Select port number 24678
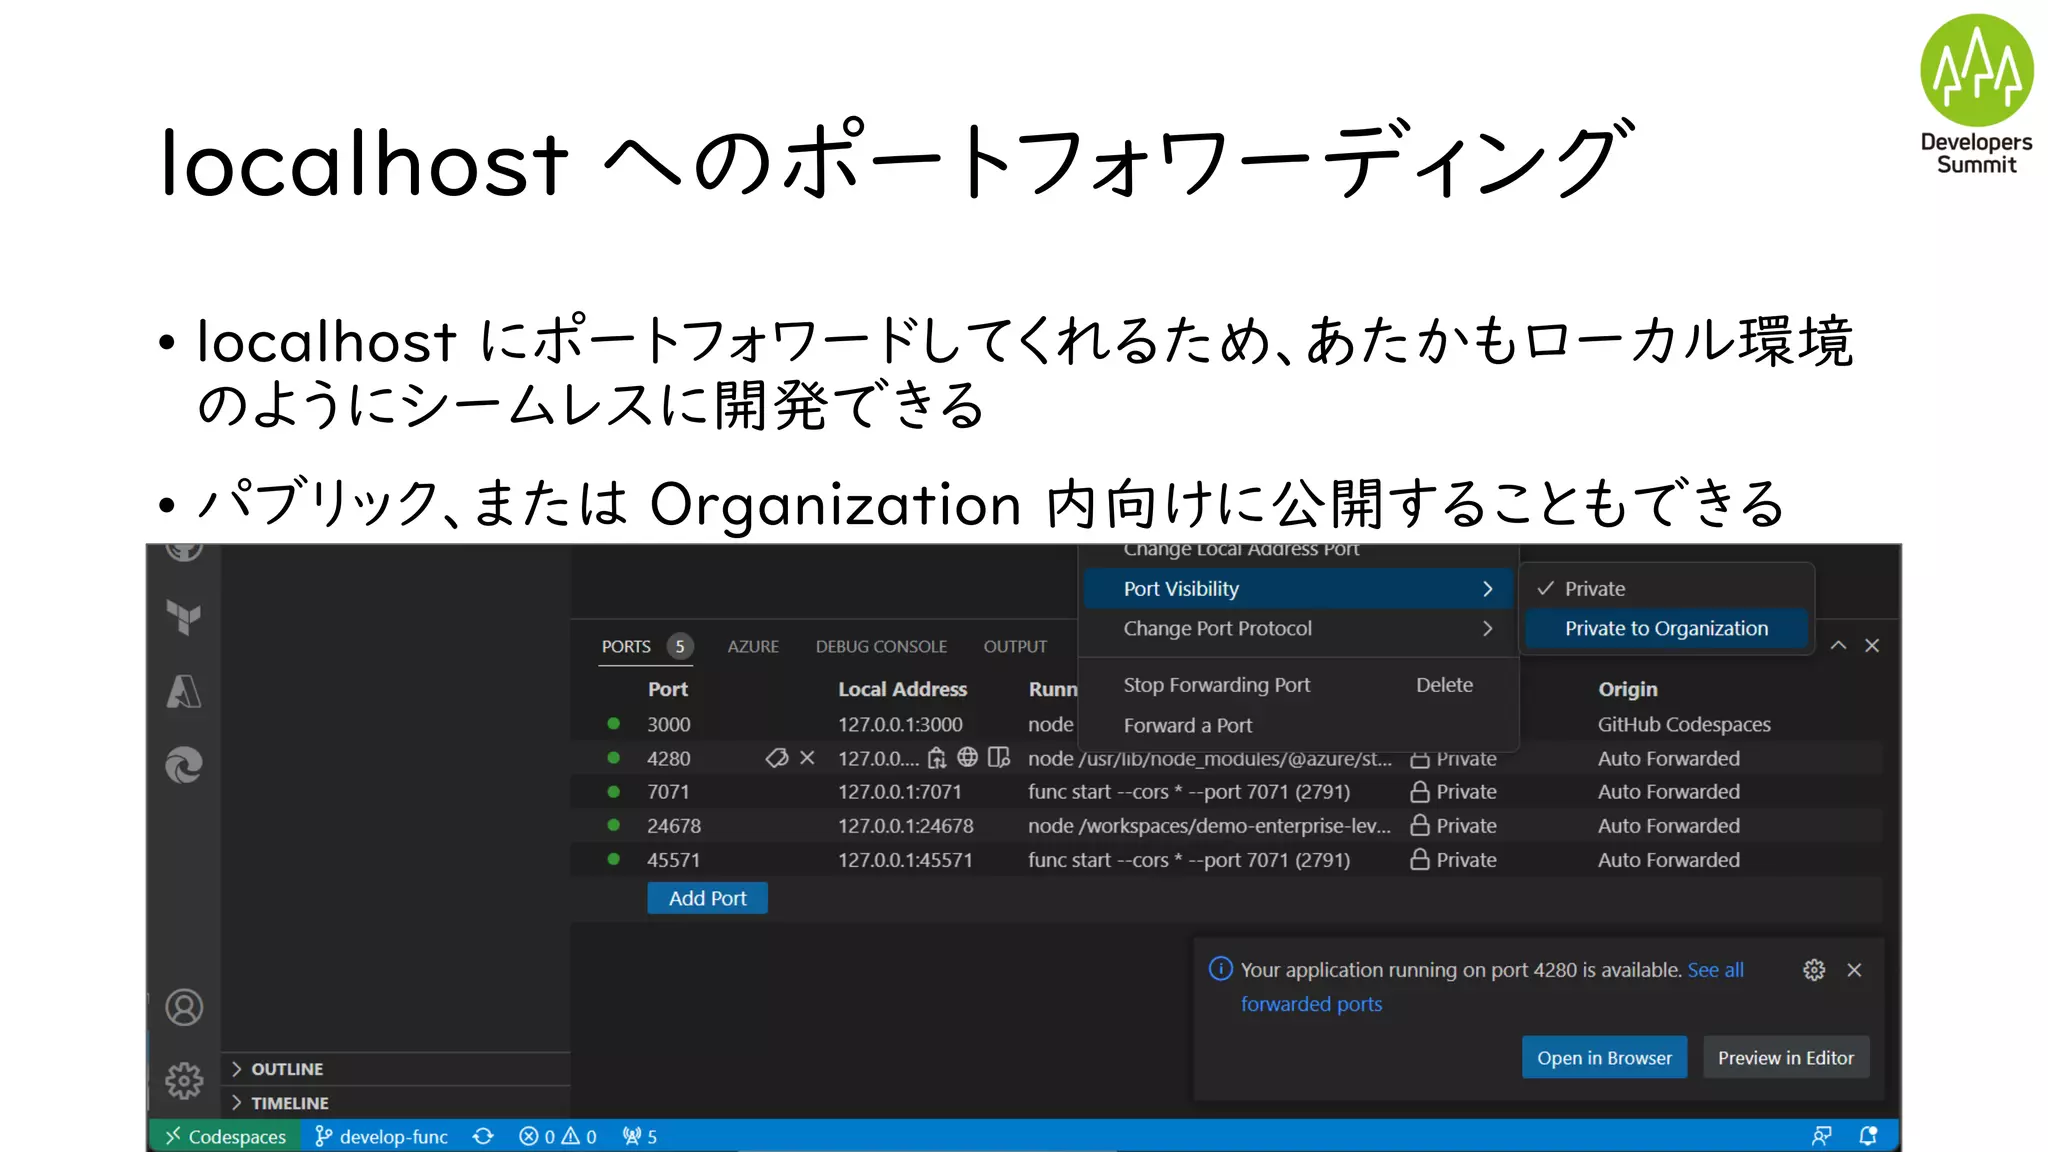The height and width of the screenshot is (1152, 2048). (674, 825)
